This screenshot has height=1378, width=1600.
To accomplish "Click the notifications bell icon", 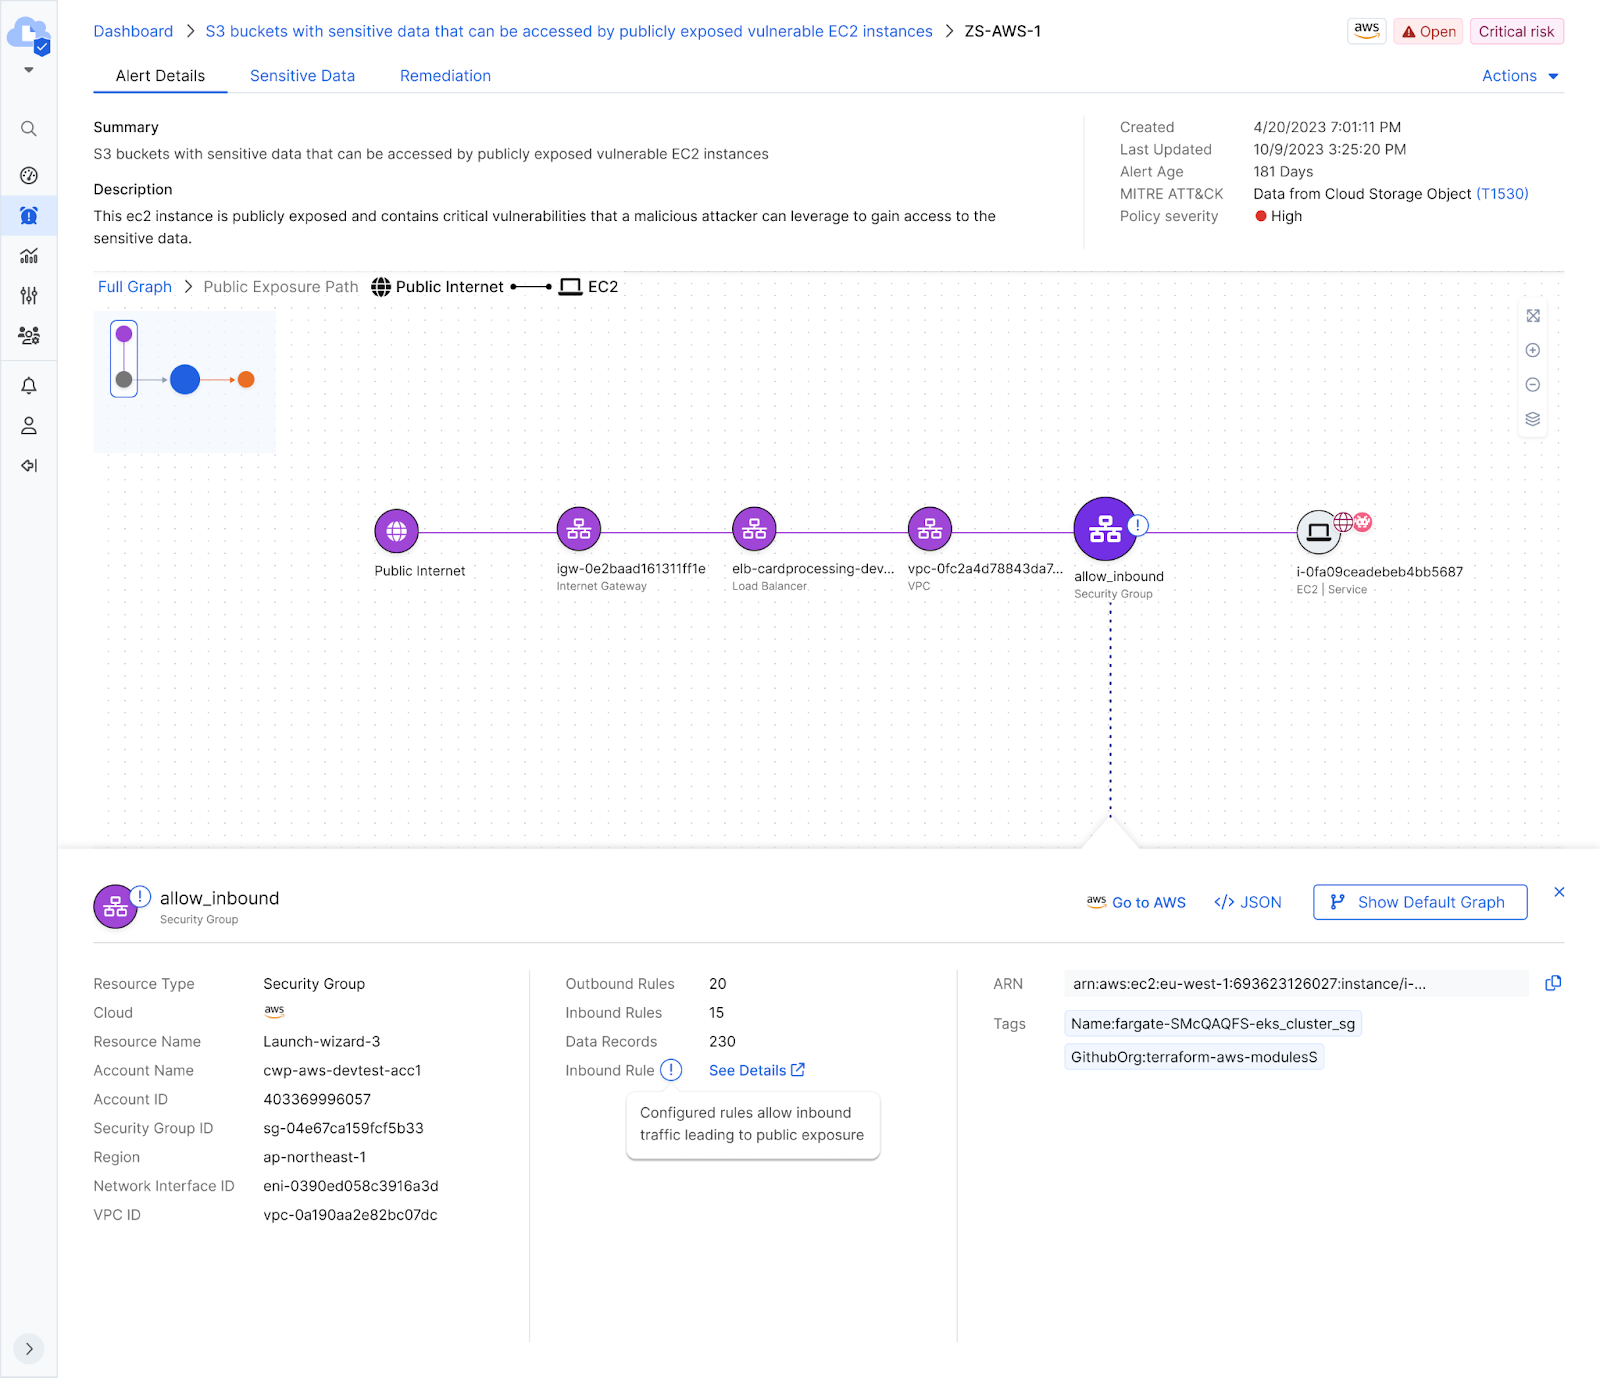I will 29,386.
